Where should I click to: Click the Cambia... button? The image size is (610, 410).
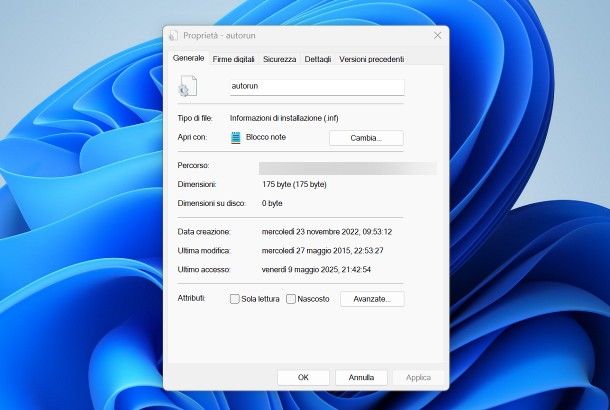(x=366, y=138)
